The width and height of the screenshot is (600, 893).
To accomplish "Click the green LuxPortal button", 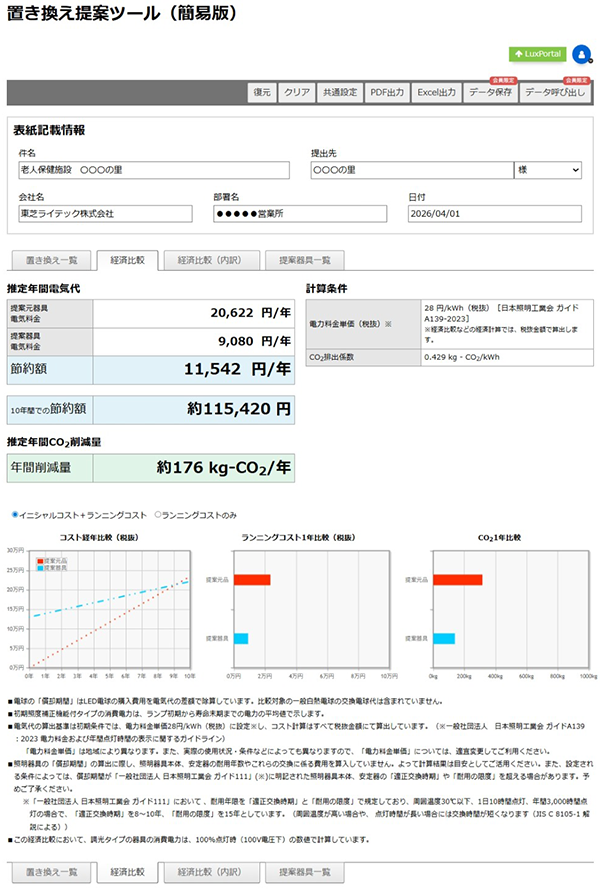I will coord(537,54).
